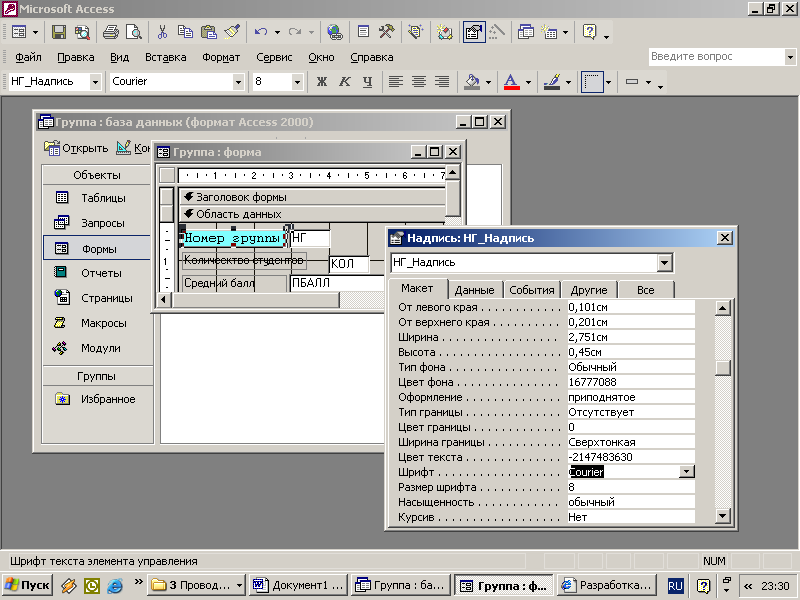Switch to the События tab
The width and height of the screenshot is (800, 600).
(532, 290)
